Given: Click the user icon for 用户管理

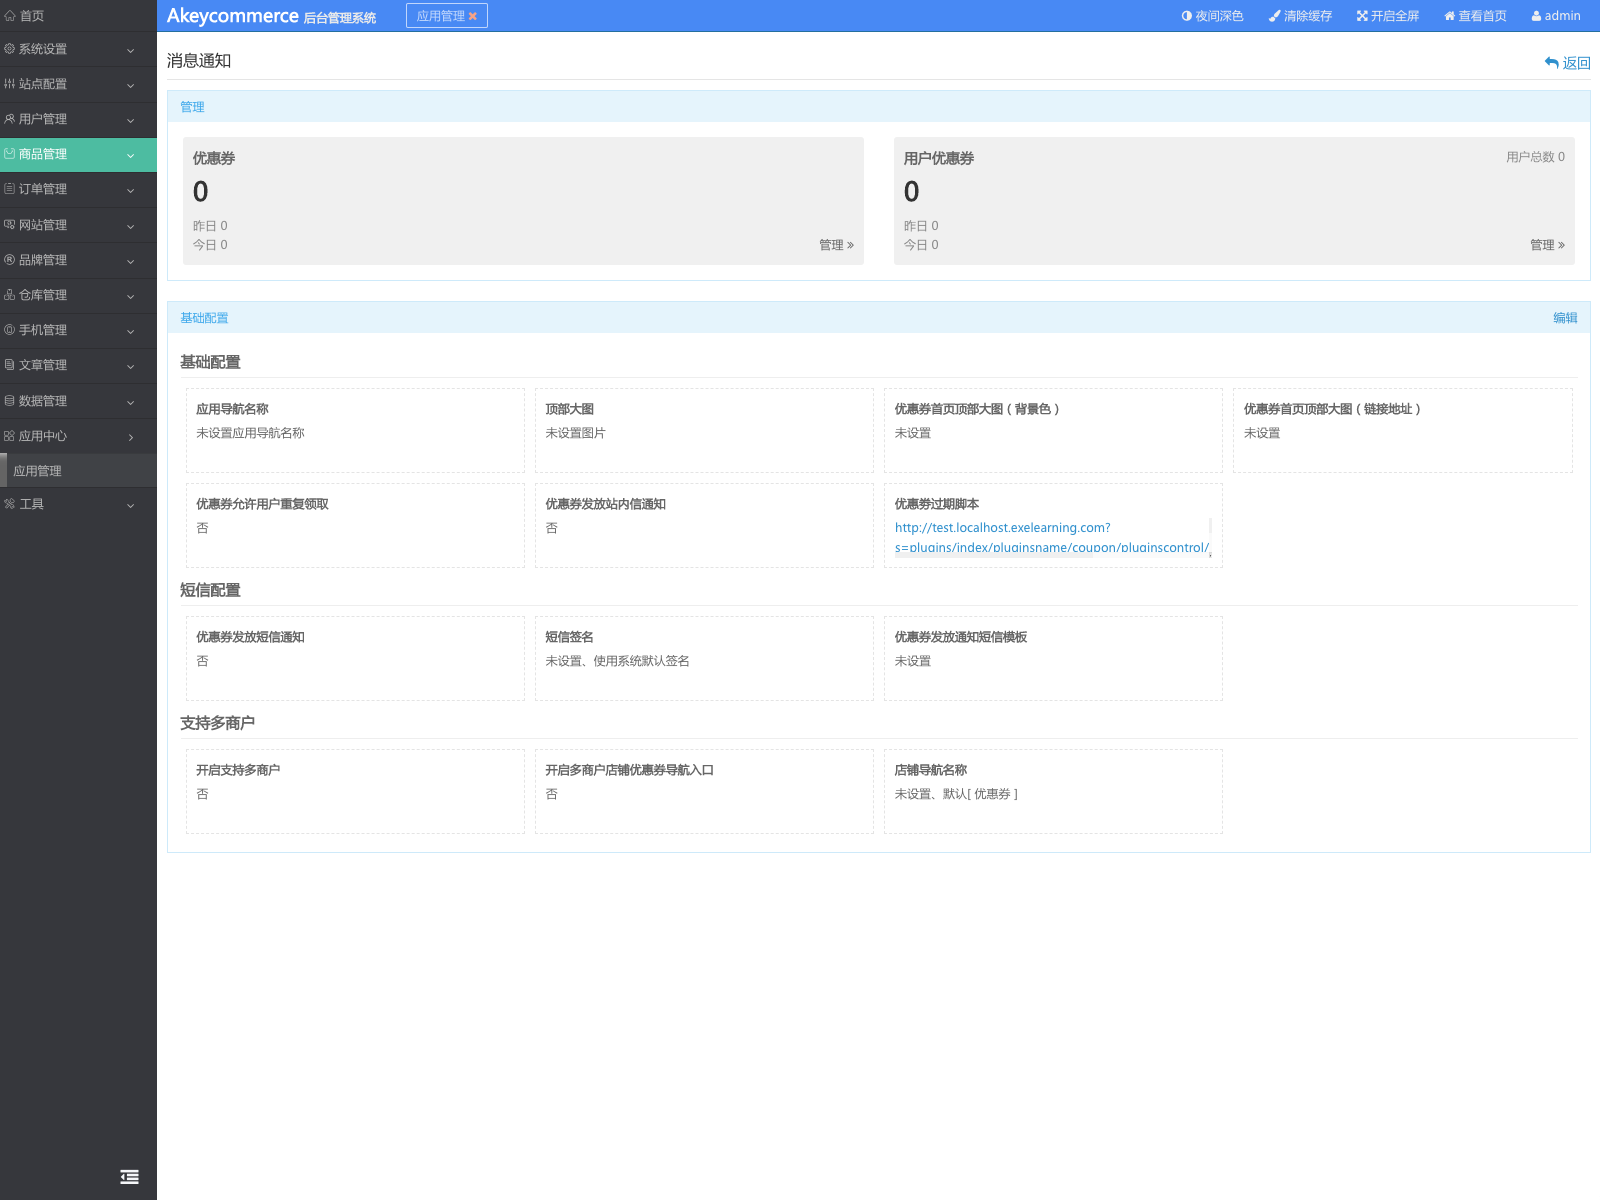Looking at the screenshot, I should coord(10,119).
